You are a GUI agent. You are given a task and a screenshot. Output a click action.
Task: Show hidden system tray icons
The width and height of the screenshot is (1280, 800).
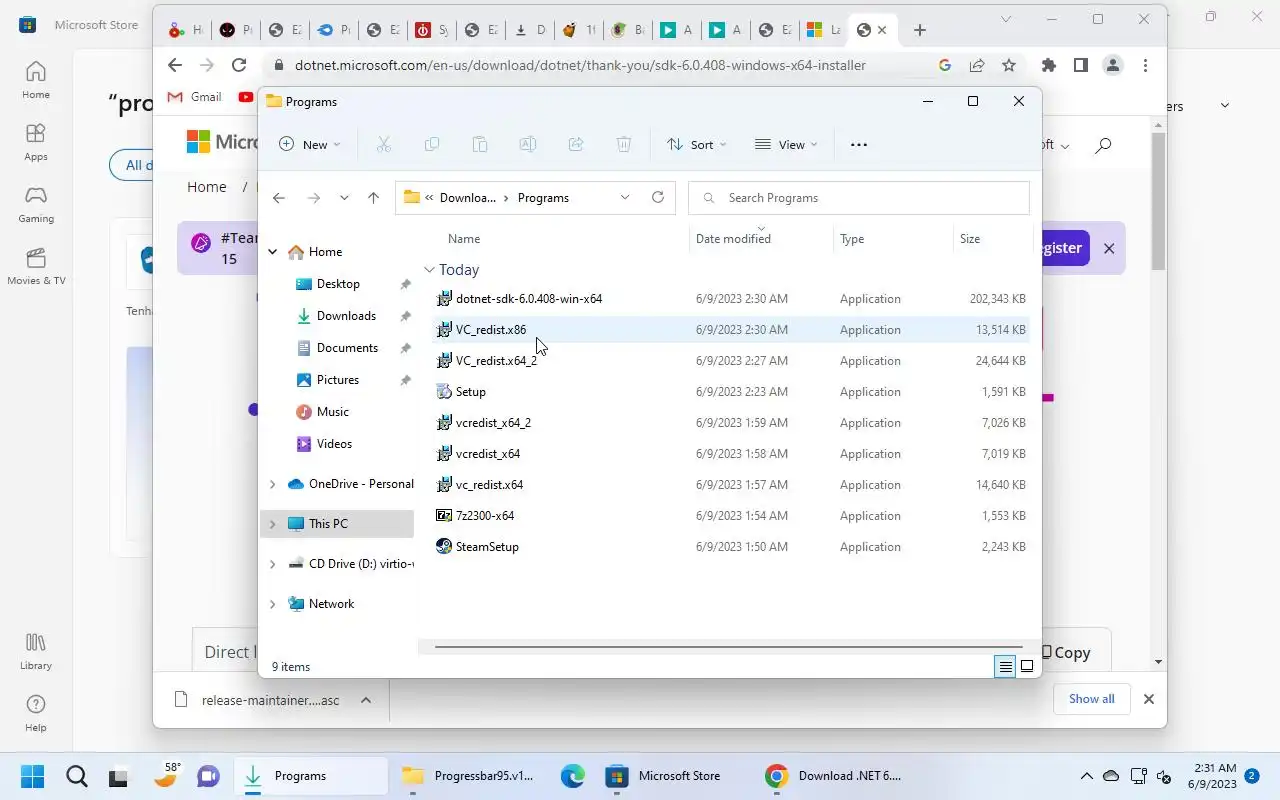coord(1086,776)
